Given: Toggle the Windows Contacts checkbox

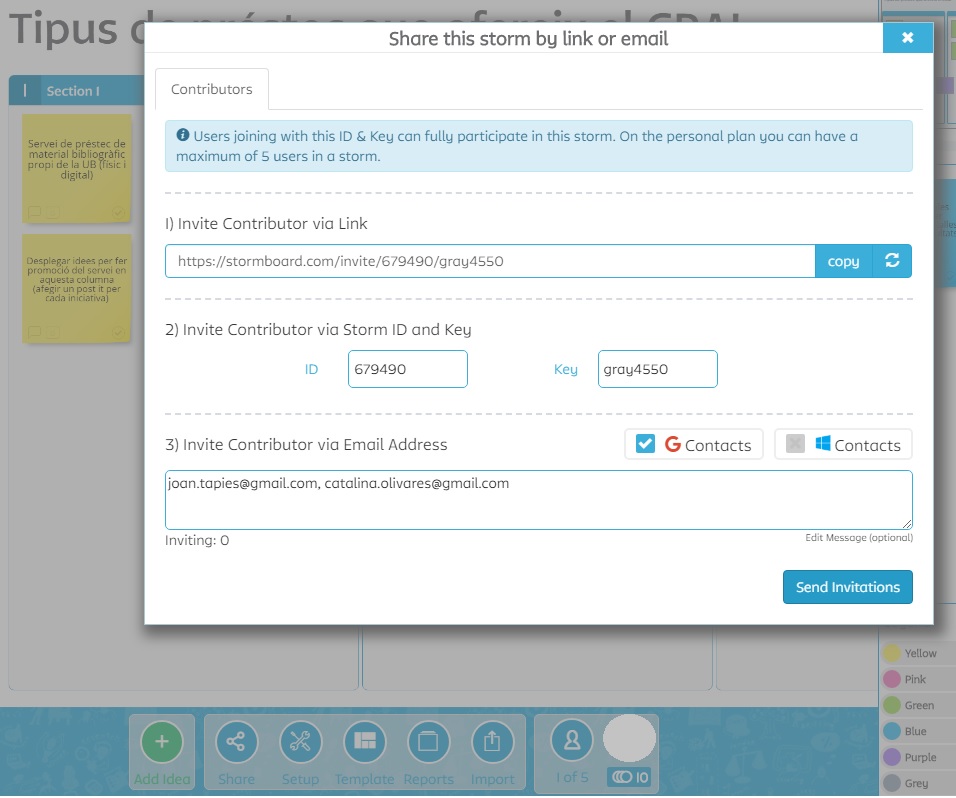Looking at the screenshot, I should point(795,444).
